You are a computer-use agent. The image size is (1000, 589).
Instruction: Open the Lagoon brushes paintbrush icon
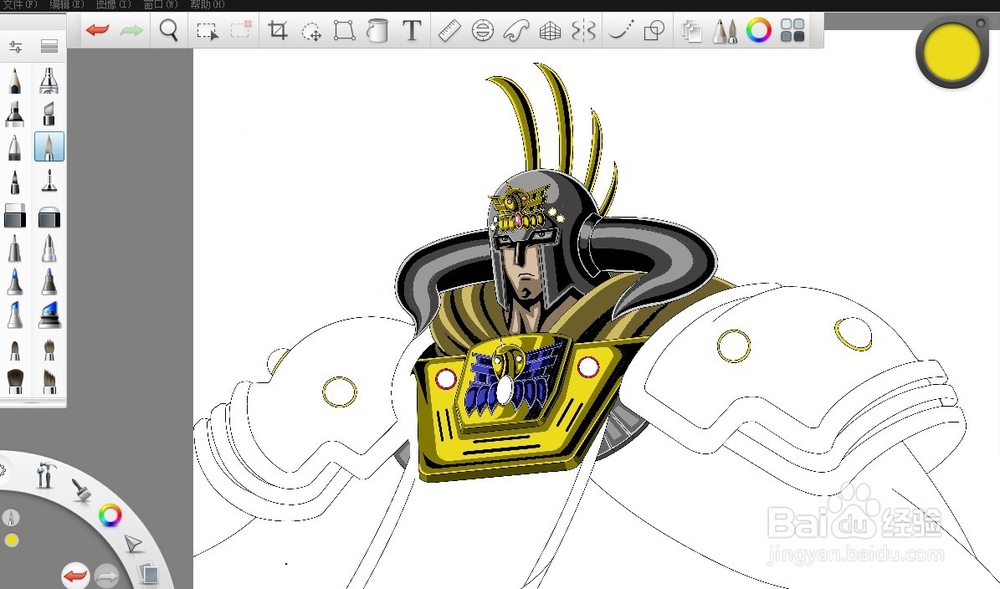tap(81, 490)
